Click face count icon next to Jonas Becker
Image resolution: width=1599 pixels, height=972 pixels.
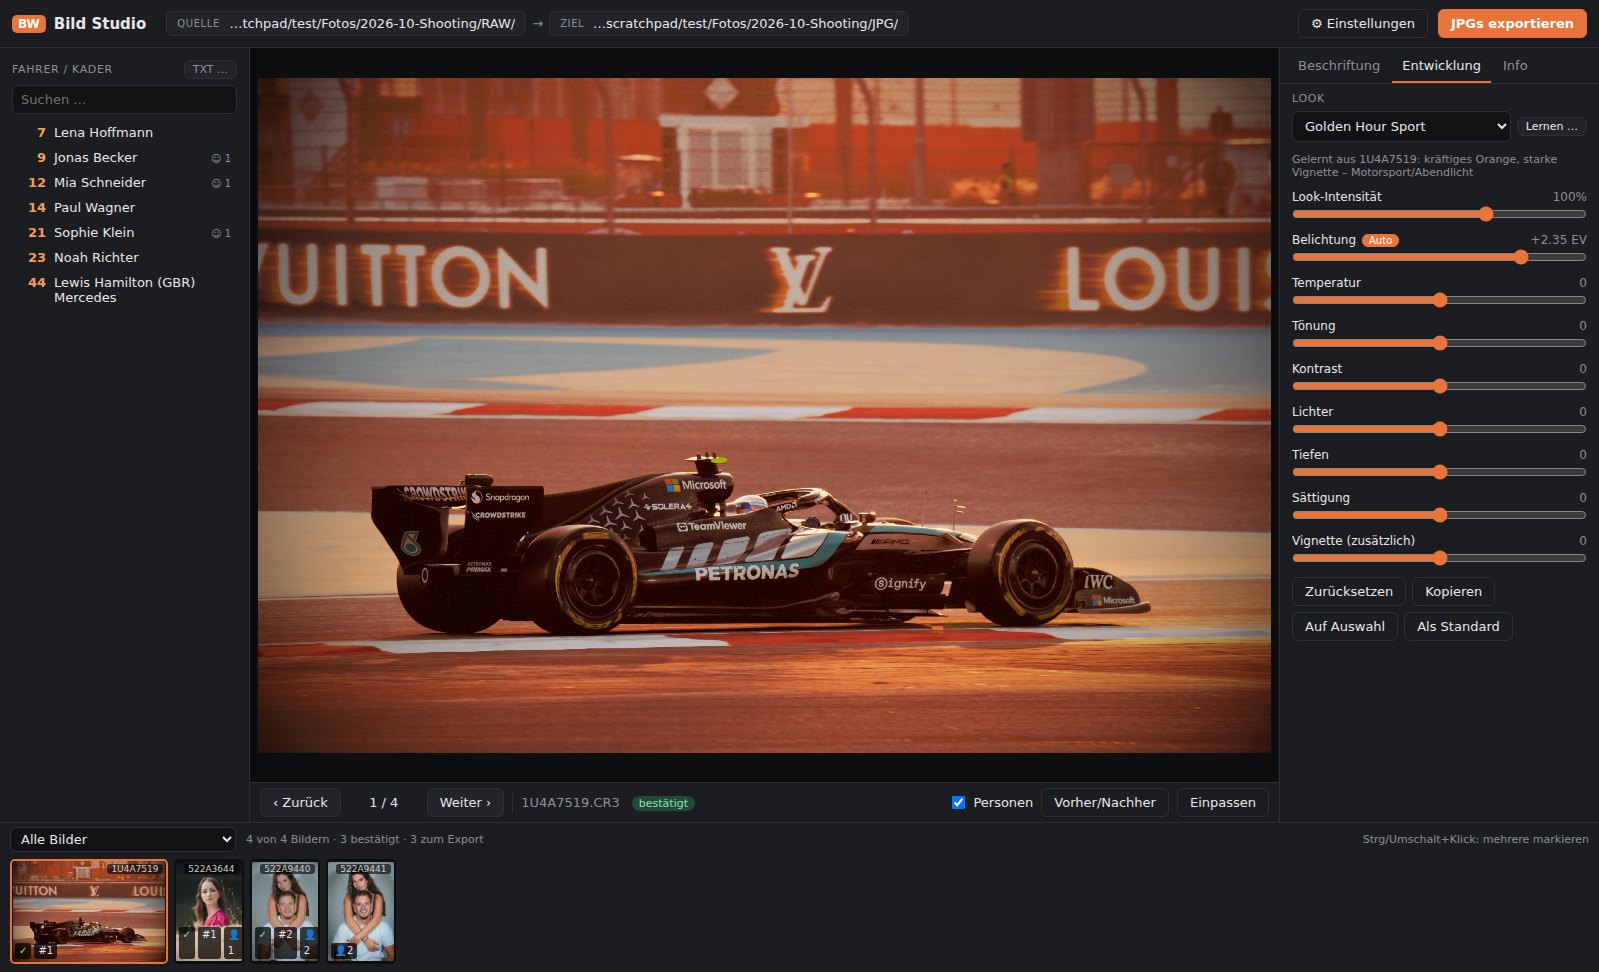[221, 158]
